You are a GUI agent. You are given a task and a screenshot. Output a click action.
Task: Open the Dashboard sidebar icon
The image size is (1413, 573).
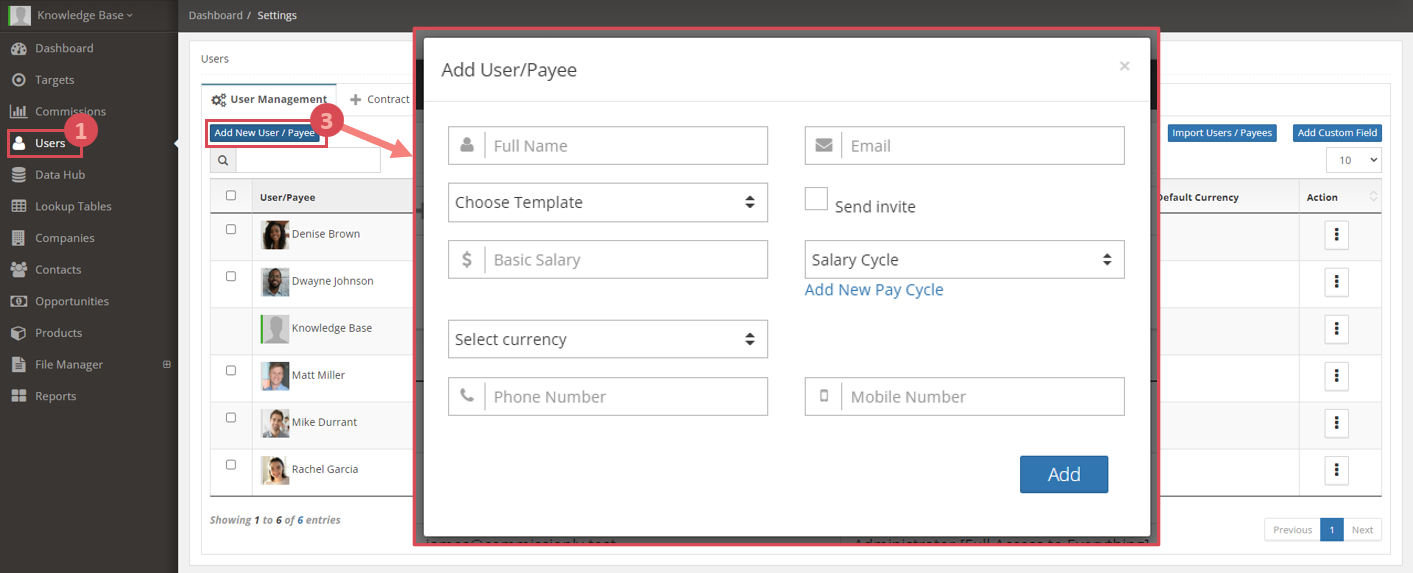18,48
